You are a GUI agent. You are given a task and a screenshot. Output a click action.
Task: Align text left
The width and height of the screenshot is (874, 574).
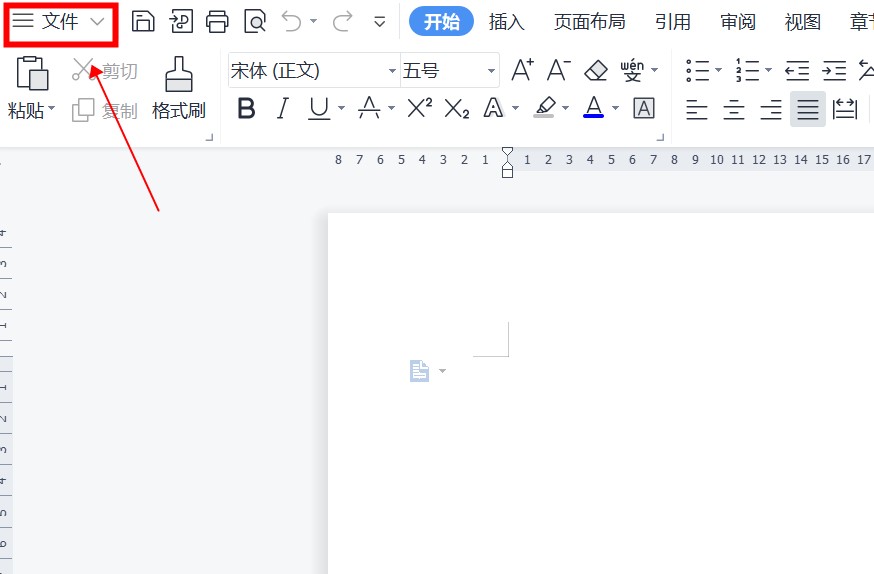697,109
